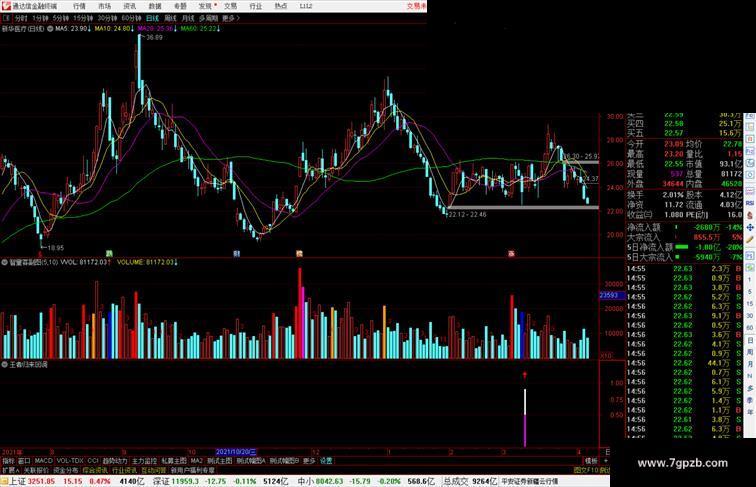Open the 互动问答 tab

[x=154, y=470]
